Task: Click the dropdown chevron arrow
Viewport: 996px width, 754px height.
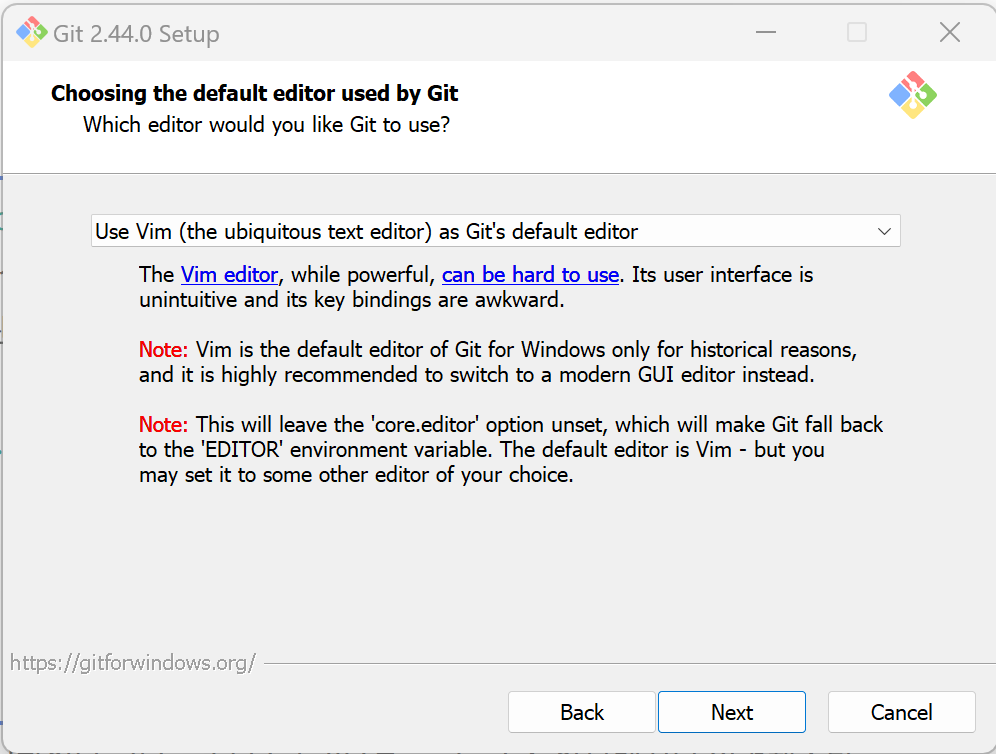Action: pyautogui.click(x=884, y=231)
